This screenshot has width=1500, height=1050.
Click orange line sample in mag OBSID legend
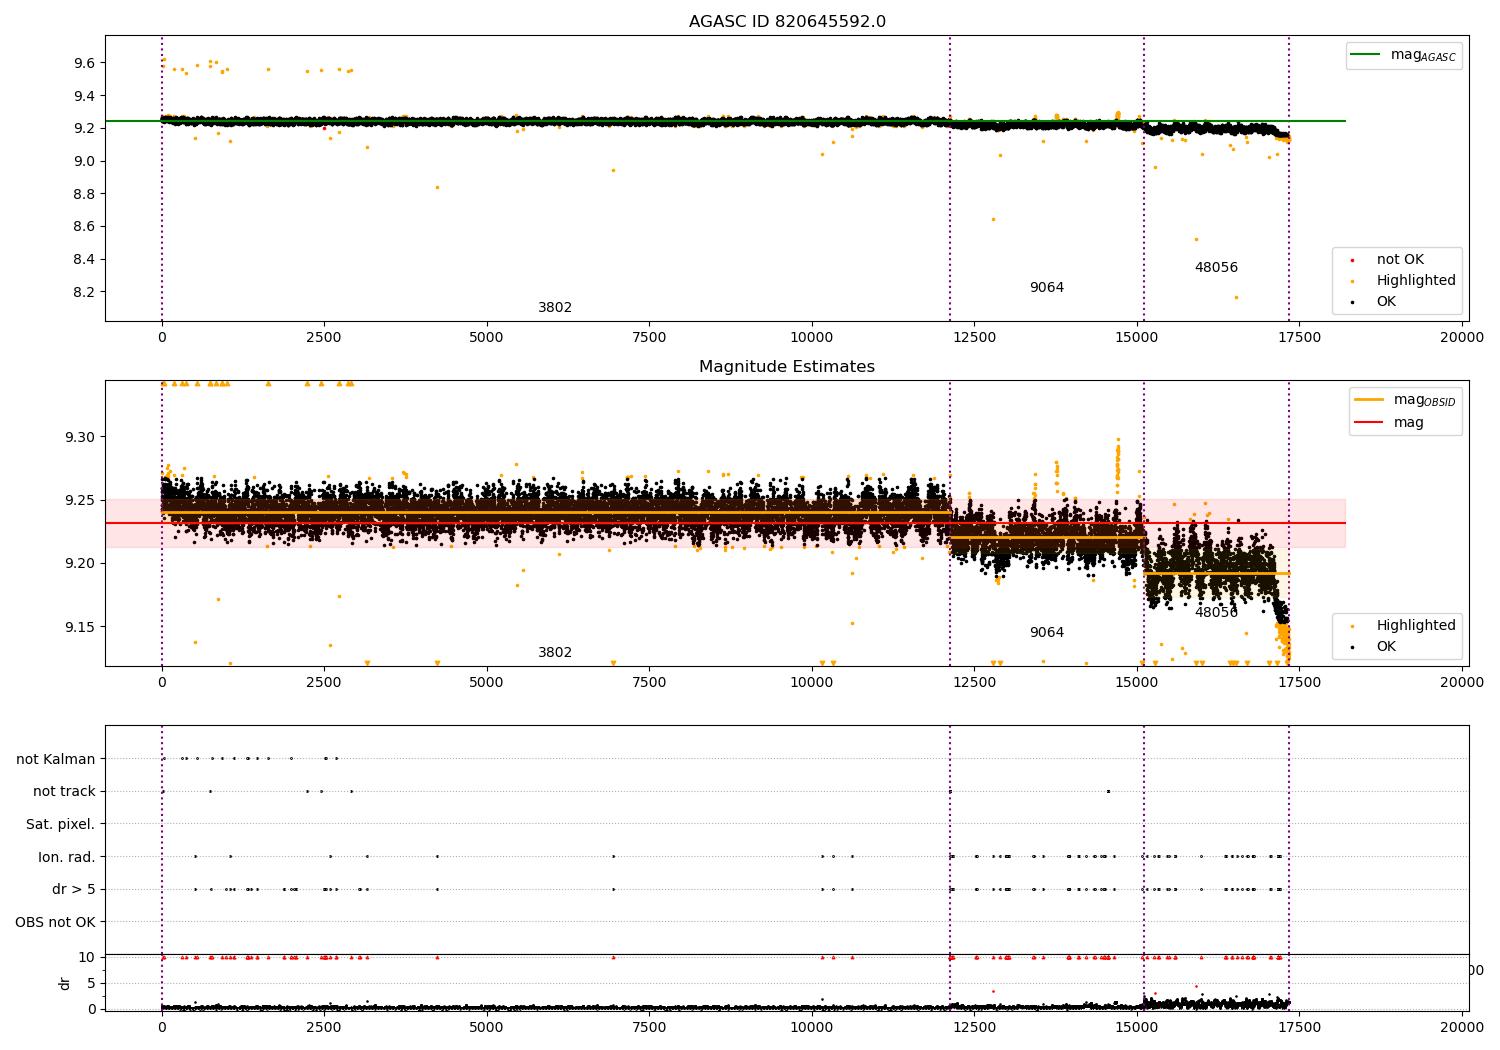1368,399
